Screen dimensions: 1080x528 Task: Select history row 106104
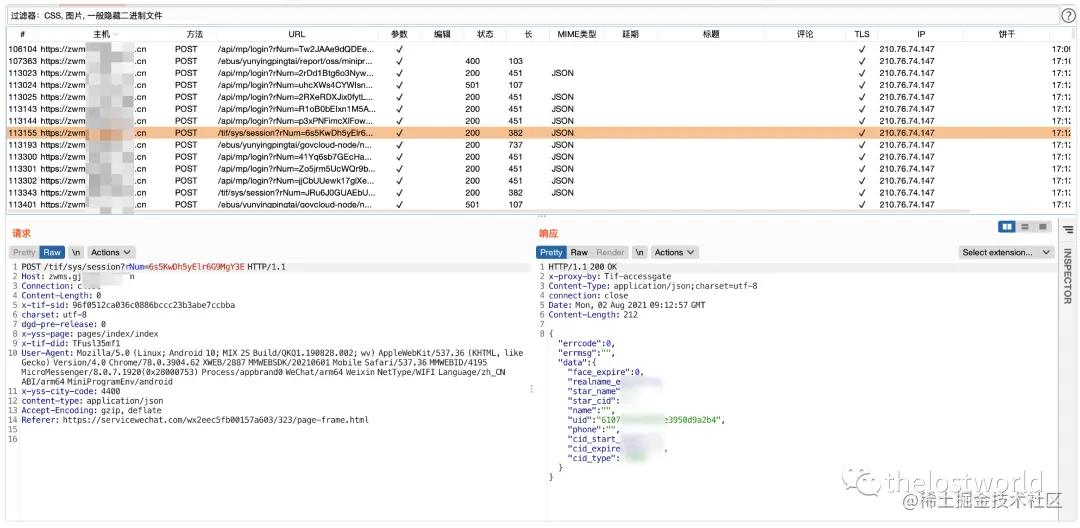(x=539, y=50)
